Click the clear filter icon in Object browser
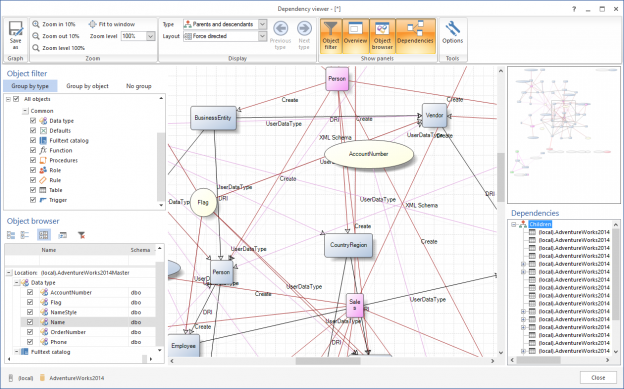624x389 pixels. coord(81,235)
